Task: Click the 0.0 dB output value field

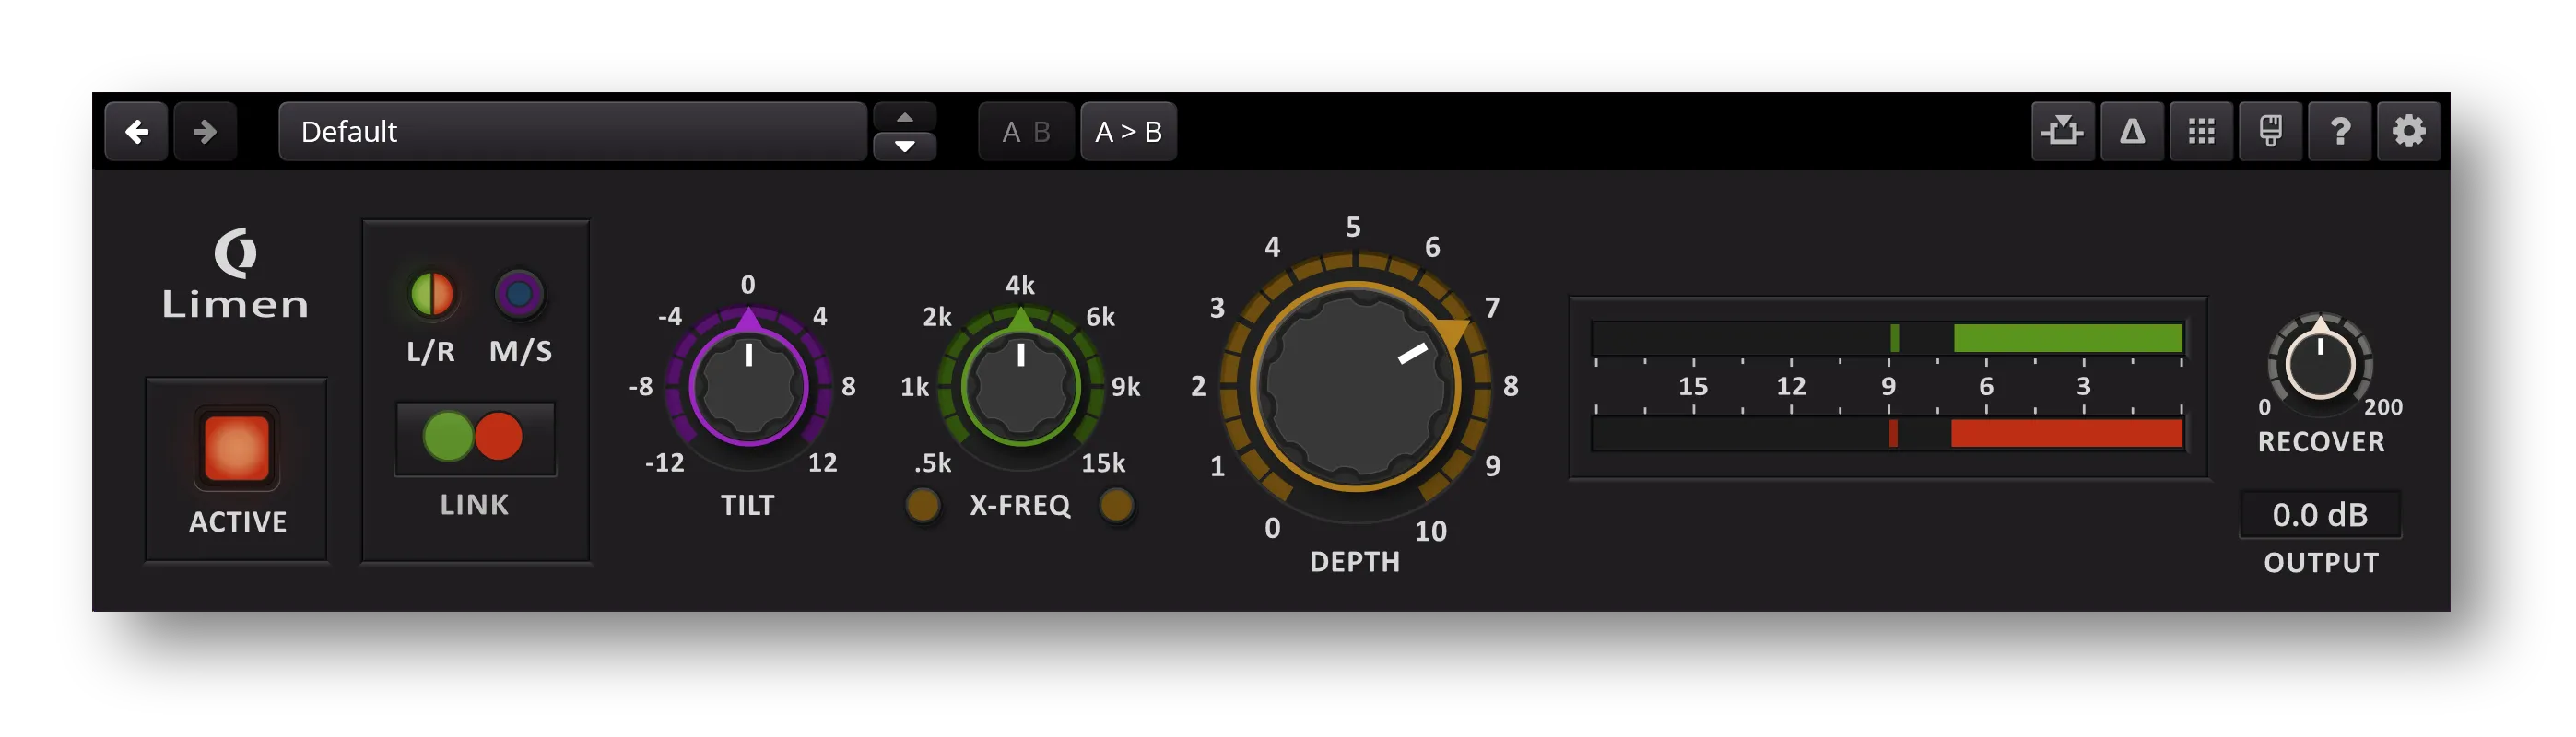Action: 2320,515
